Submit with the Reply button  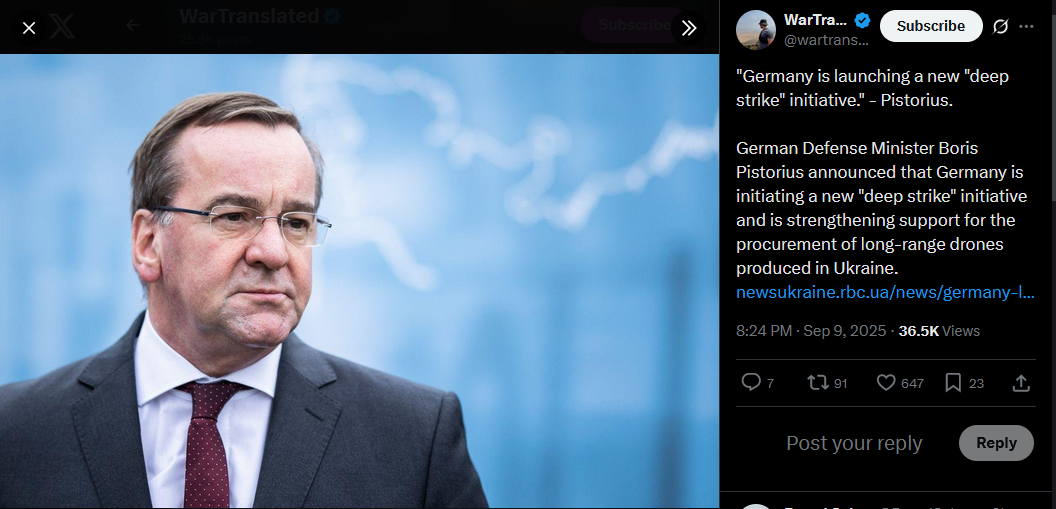click(x=996, y=443)
